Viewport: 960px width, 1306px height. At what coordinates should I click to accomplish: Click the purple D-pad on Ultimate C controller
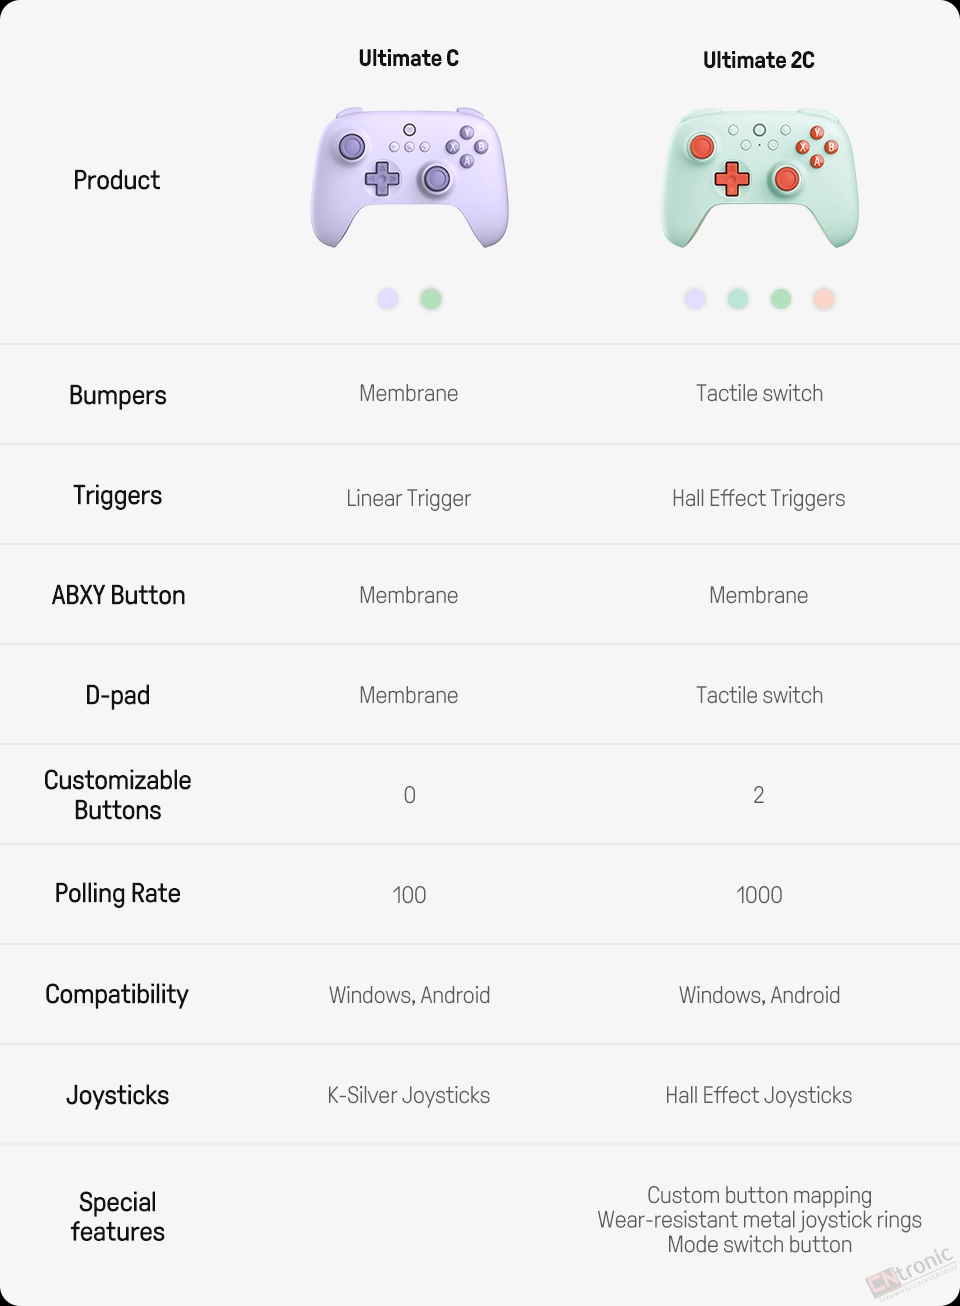[x=381, y=179]
